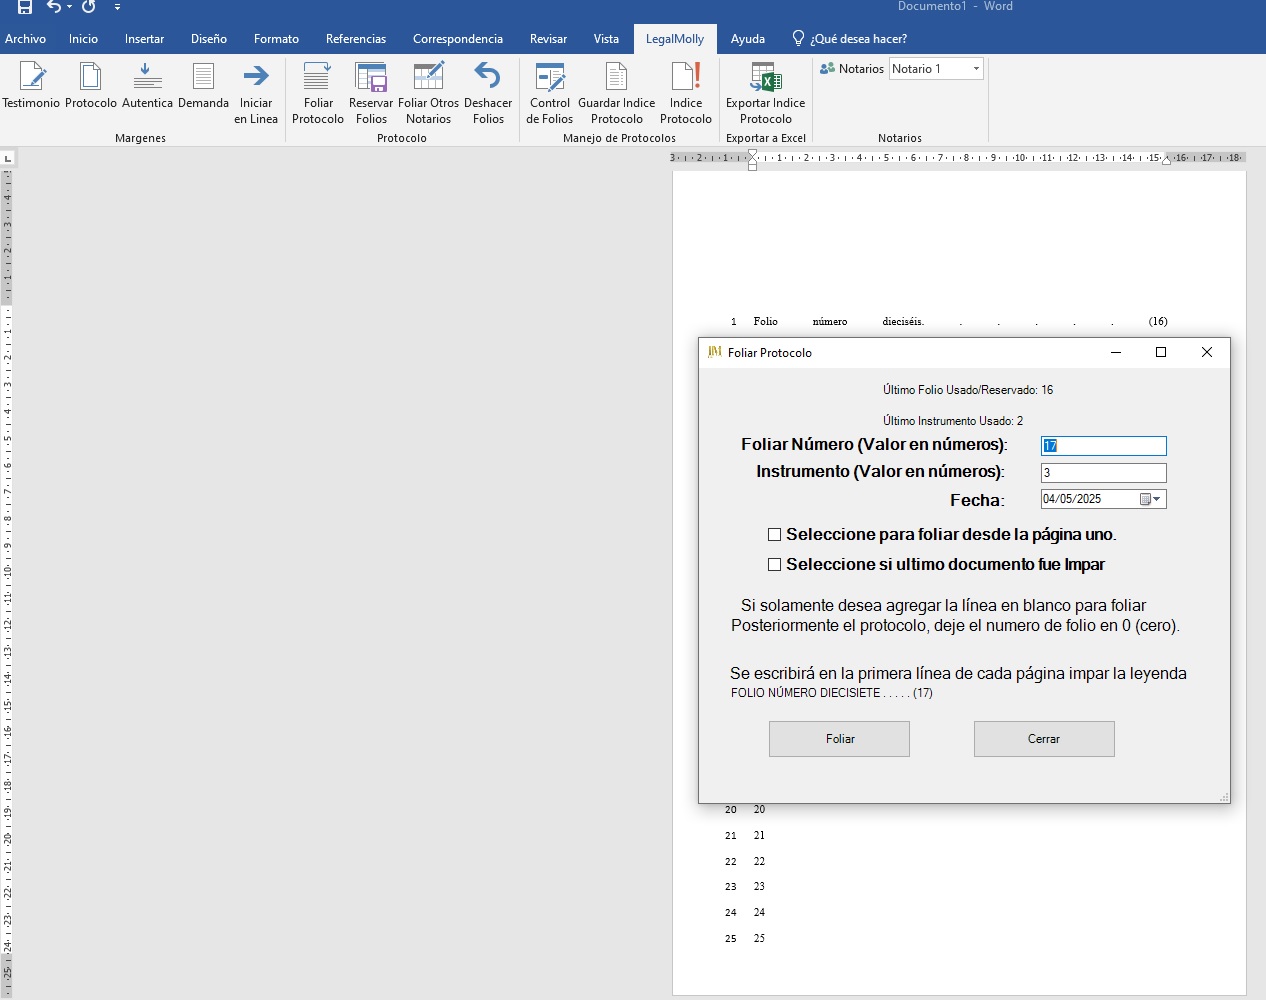Open the Diseño tab
Viewport: 1266px width, 1000px height.
point(209,39)
